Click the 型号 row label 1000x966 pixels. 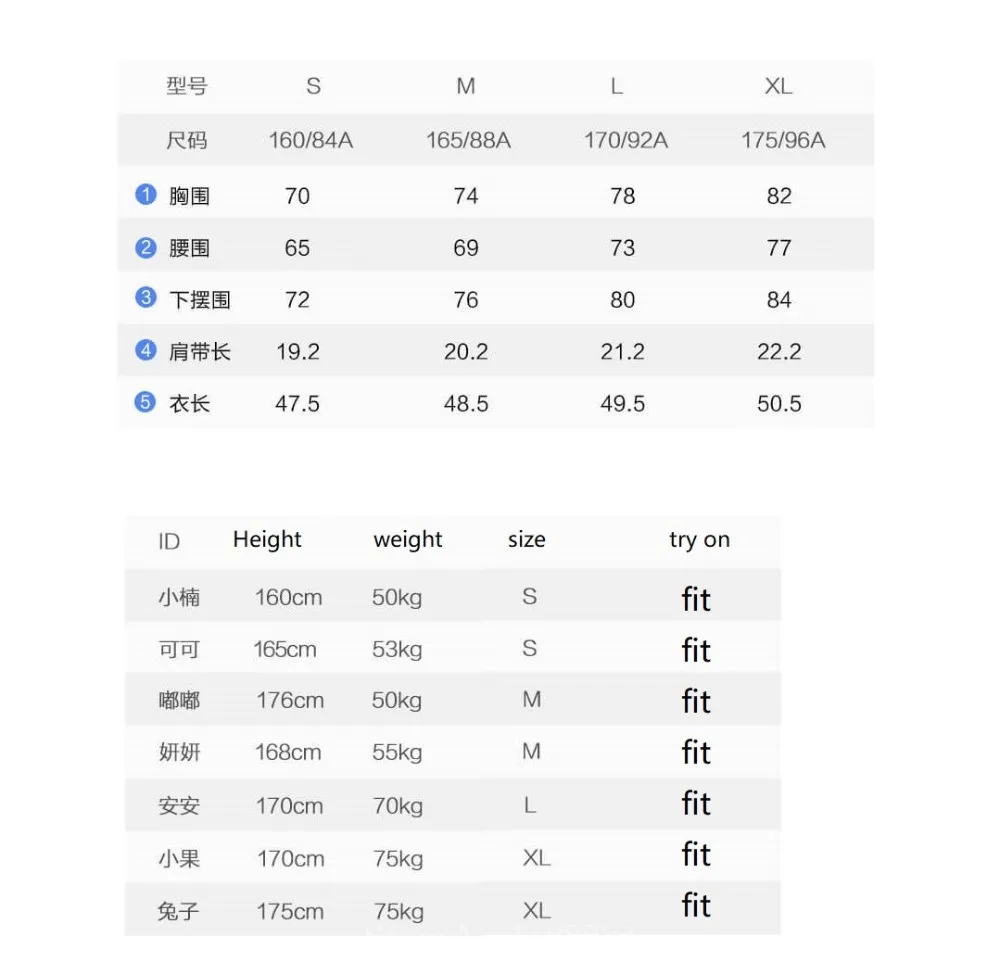187,86
